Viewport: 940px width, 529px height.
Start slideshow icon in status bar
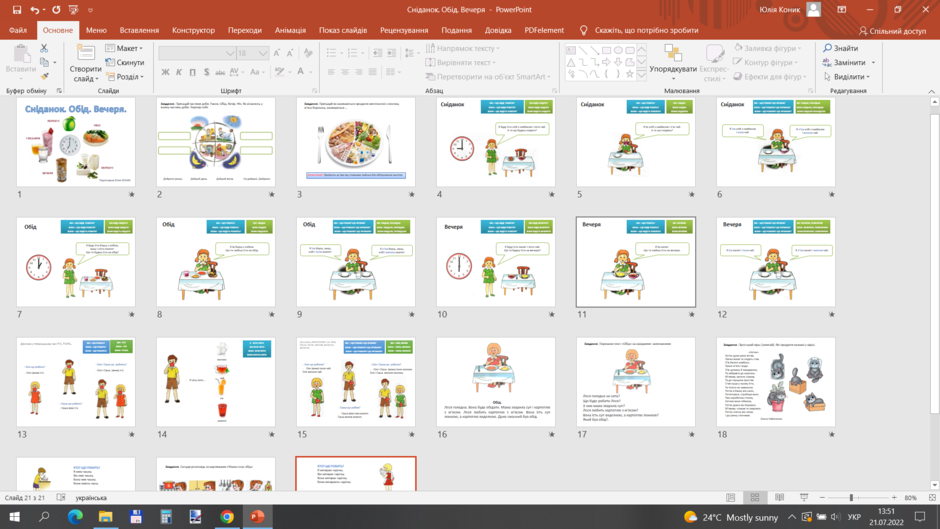click(804, 498)
